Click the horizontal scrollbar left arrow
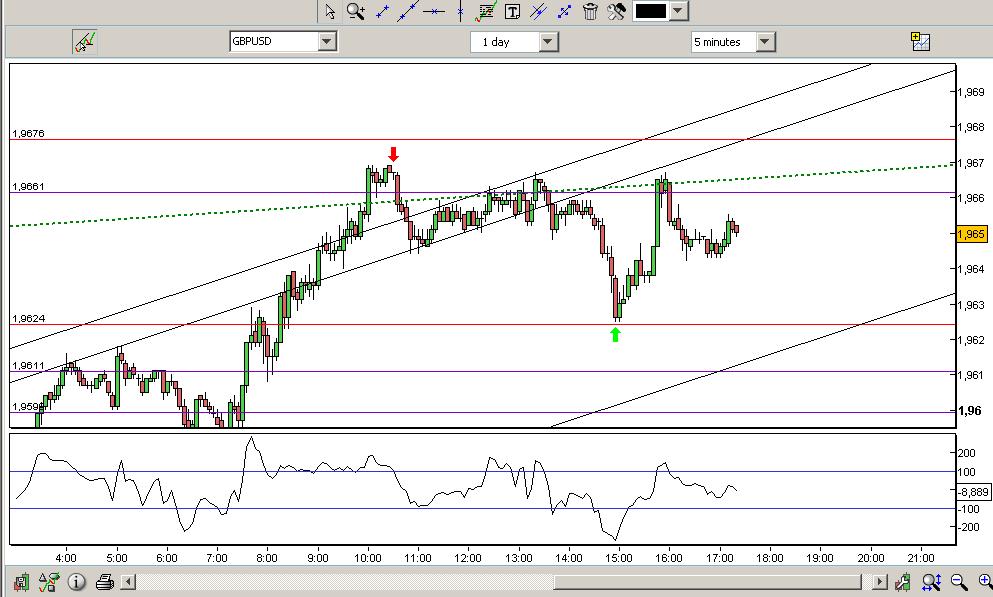The height and width of the screenshot is (597, 993). [x=128, y=581]
